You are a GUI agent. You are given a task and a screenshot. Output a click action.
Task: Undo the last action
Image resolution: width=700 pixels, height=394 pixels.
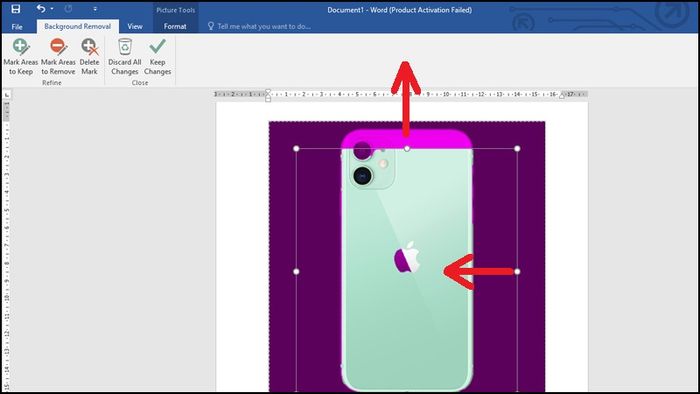[x=41, y=8]
